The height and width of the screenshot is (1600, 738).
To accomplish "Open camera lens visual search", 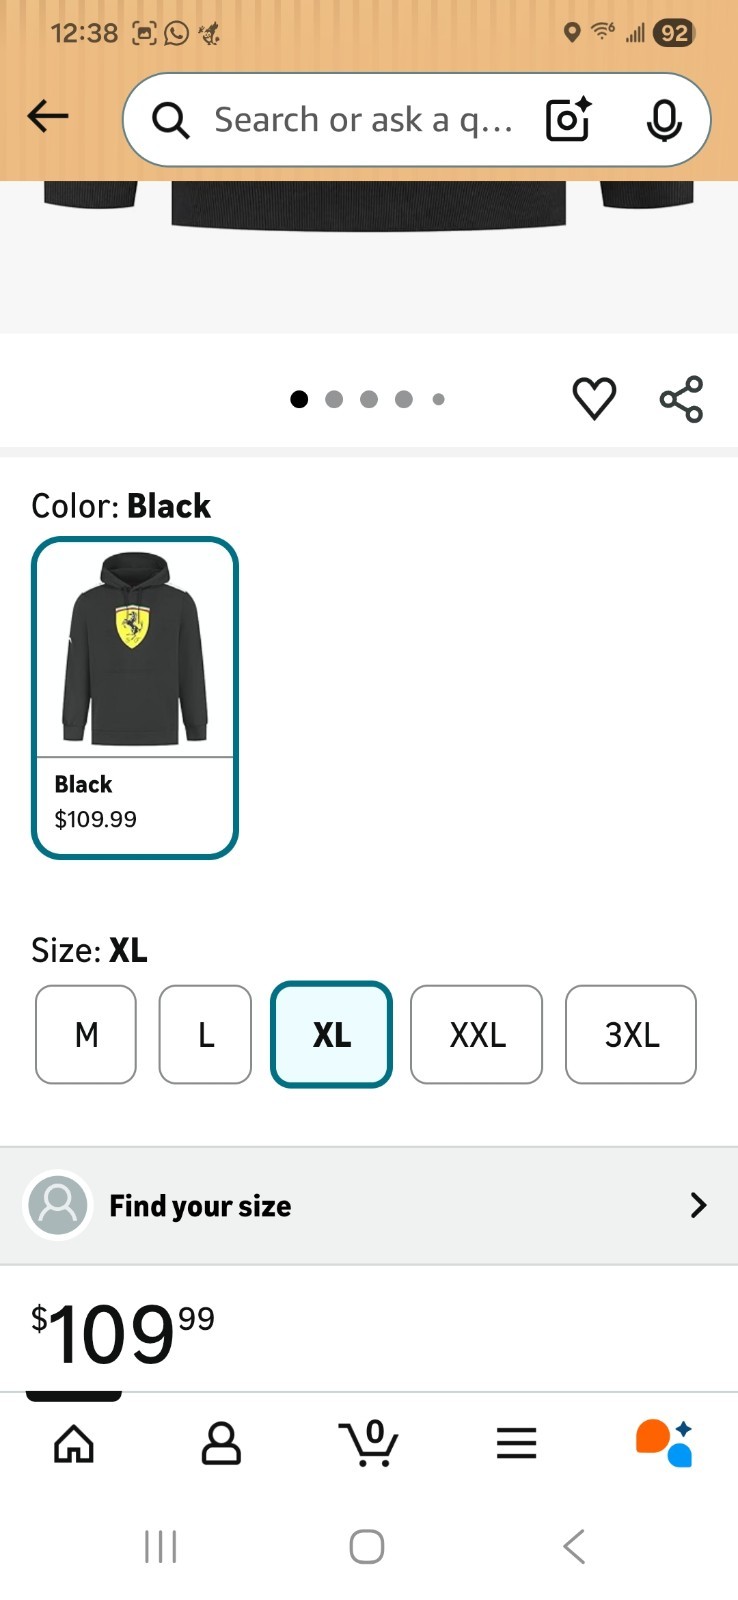I will (x=568, y=120).
